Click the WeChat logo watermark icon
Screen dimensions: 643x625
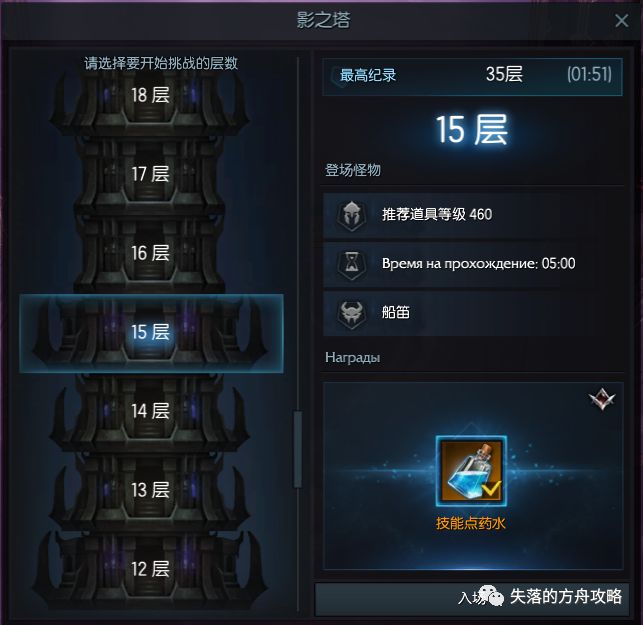point(491,596)
